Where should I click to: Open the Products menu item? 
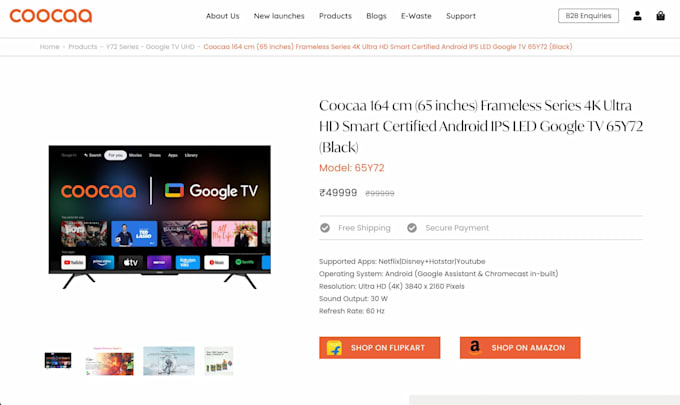335,16
